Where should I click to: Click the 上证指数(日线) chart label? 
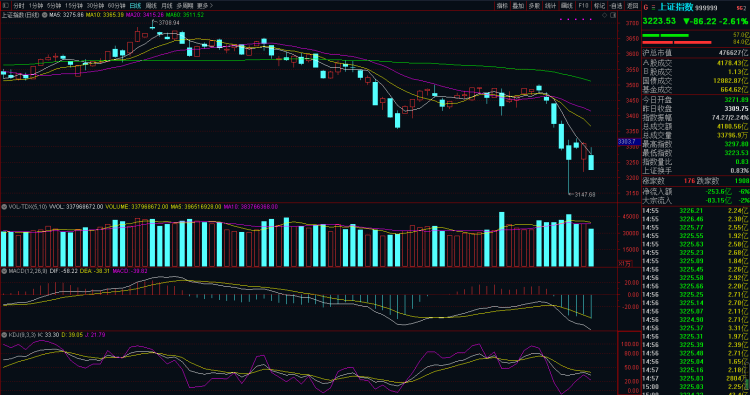coord(20,15)
